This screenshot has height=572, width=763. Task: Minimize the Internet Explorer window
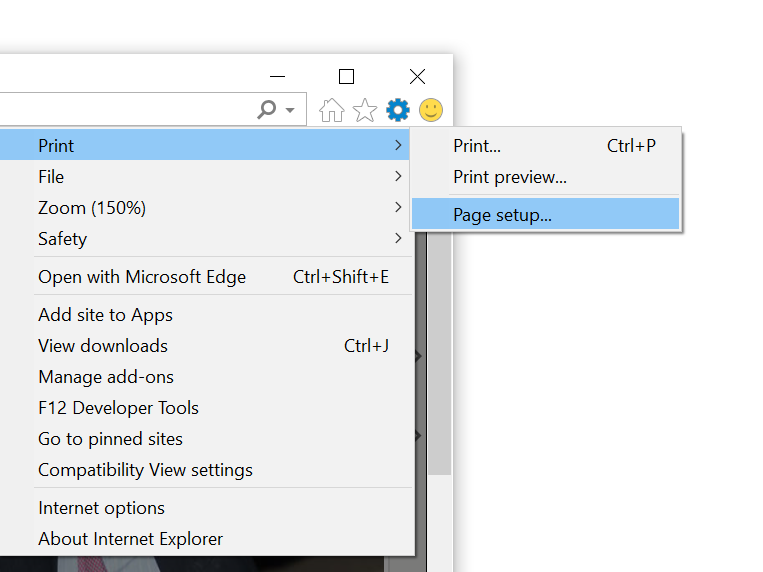[x=277, y=76]
